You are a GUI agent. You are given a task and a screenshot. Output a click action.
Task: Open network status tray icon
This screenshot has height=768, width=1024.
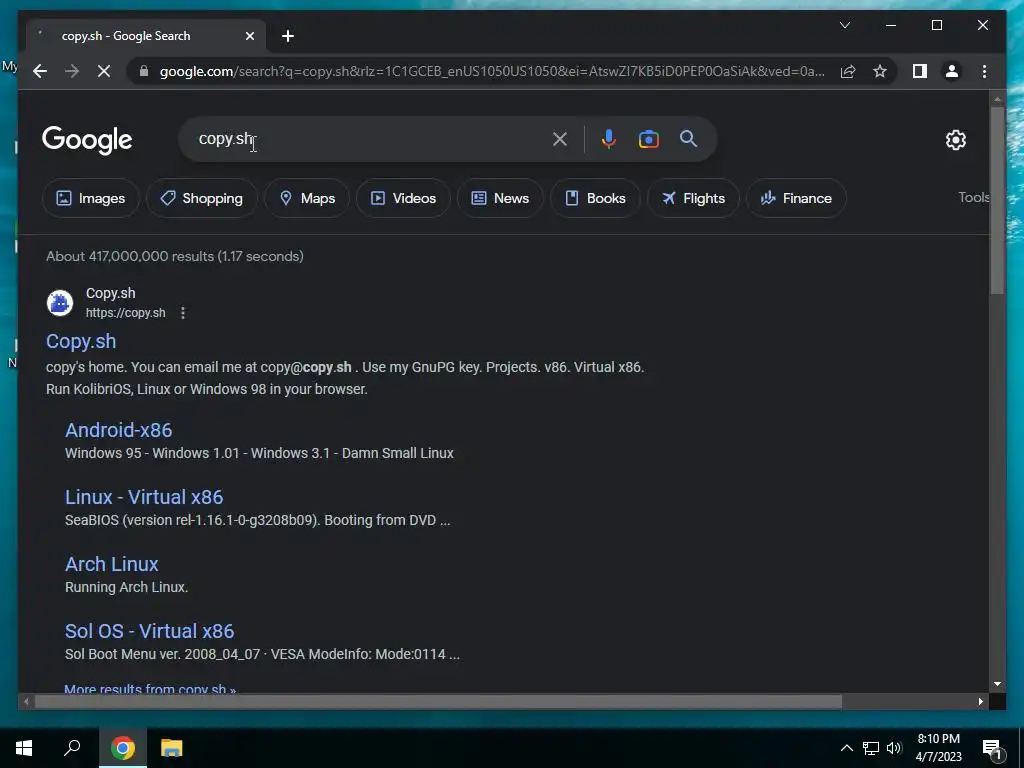tap(871, 748)
